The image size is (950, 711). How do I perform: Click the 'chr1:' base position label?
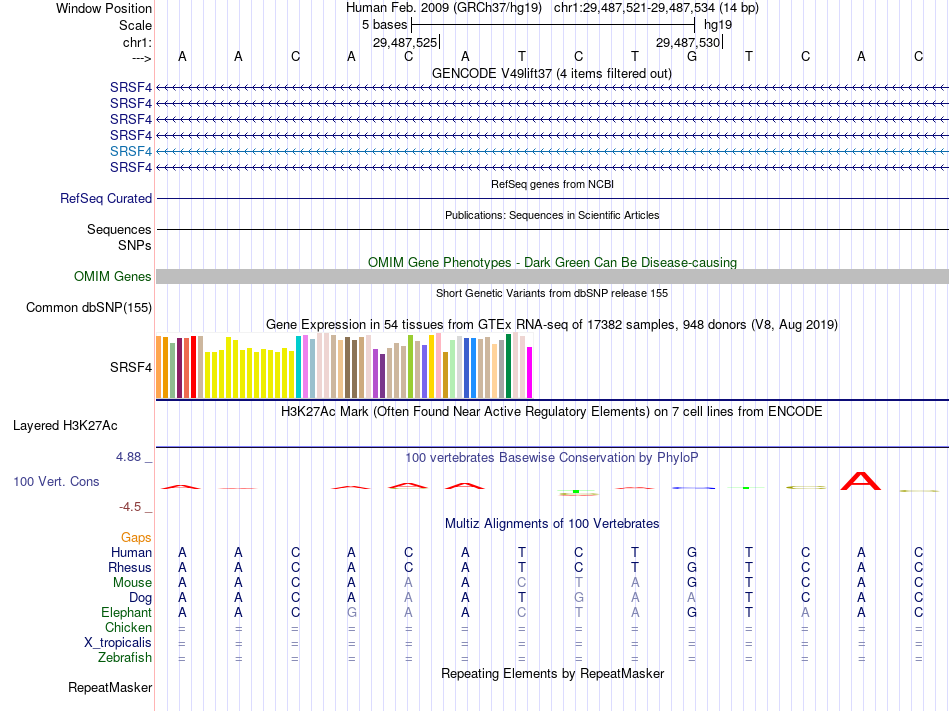pyautogui.click(x=137, y=42)
